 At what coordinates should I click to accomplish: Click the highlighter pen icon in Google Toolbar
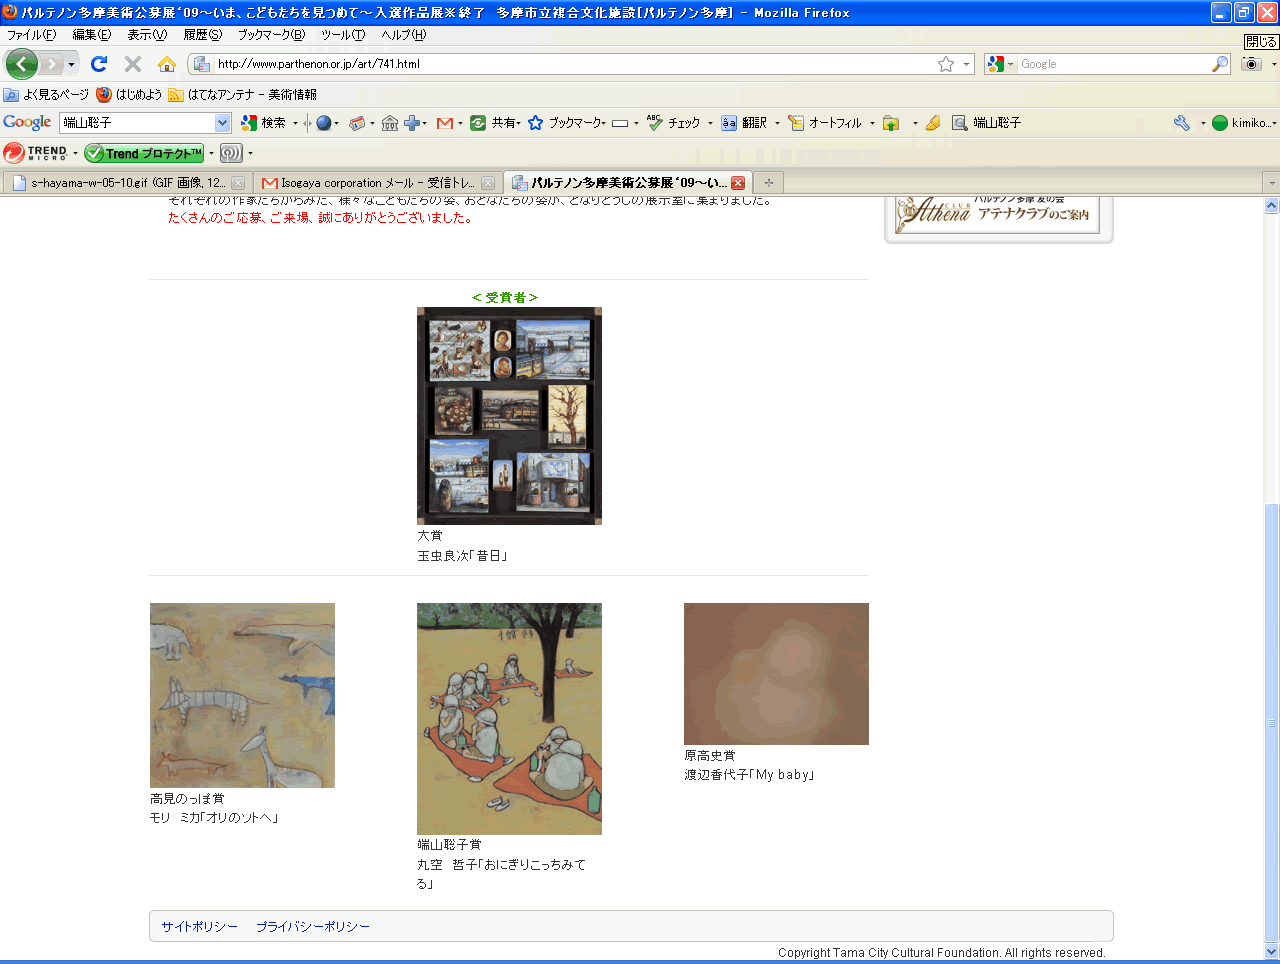pos(933,123)
